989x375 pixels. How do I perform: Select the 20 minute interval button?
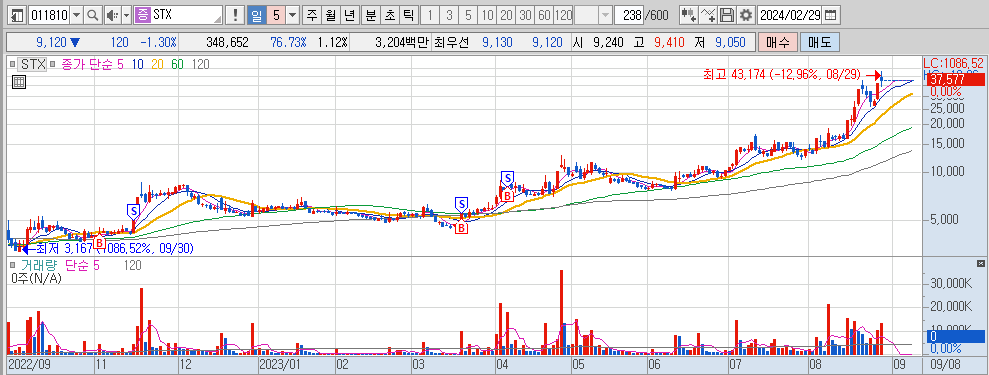click(506, 15)
